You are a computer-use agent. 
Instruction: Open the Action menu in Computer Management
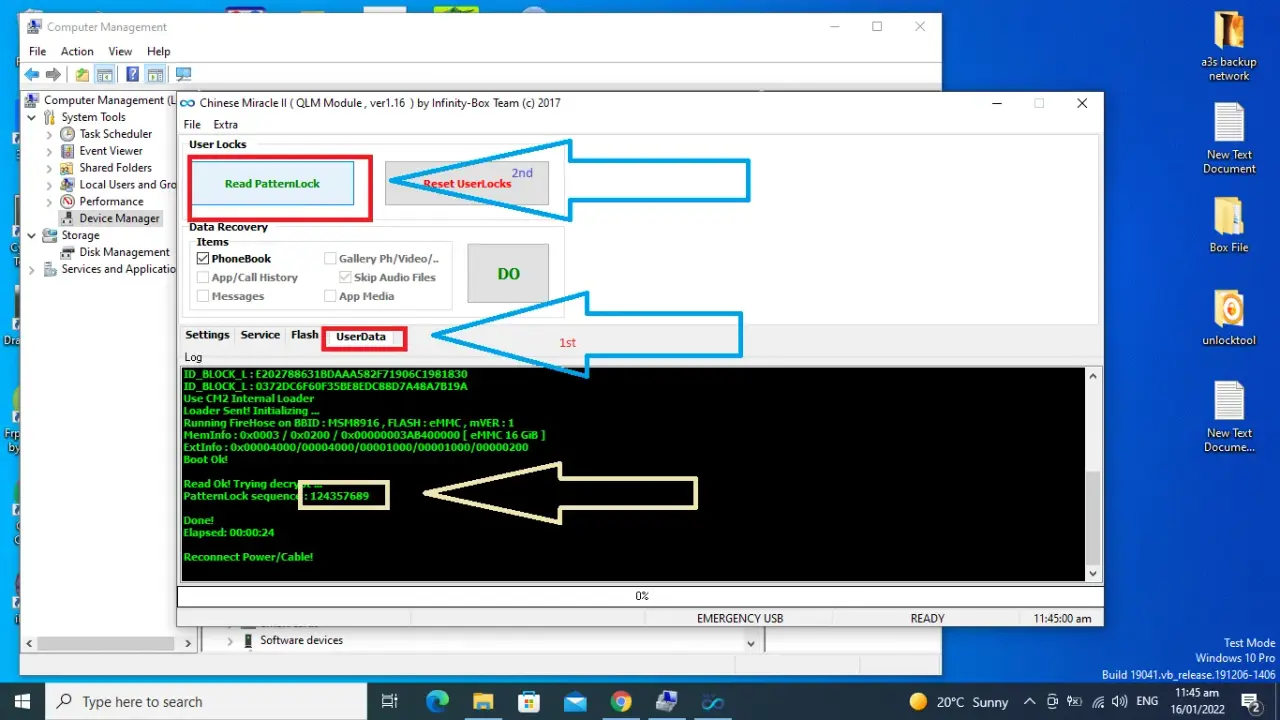77,51
